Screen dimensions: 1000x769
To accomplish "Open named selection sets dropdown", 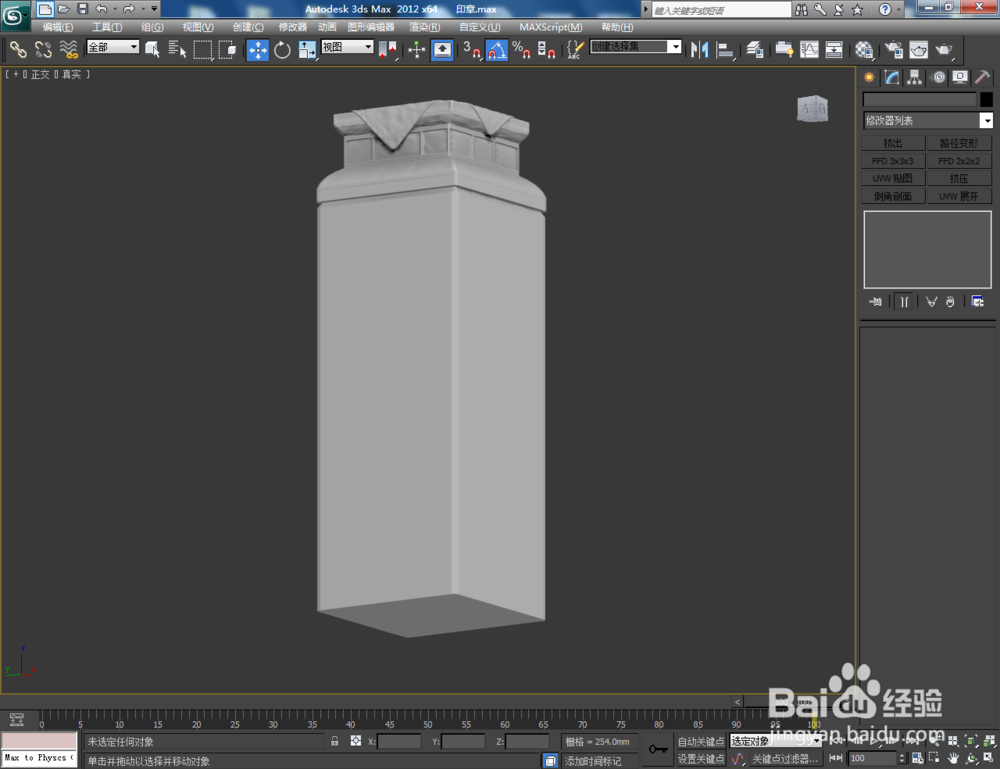I will tap(636, 47).
